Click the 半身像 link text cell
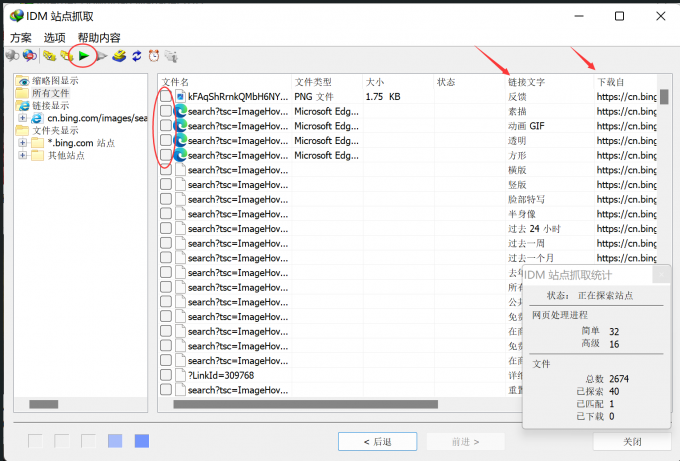 click(x=522, y=214)
